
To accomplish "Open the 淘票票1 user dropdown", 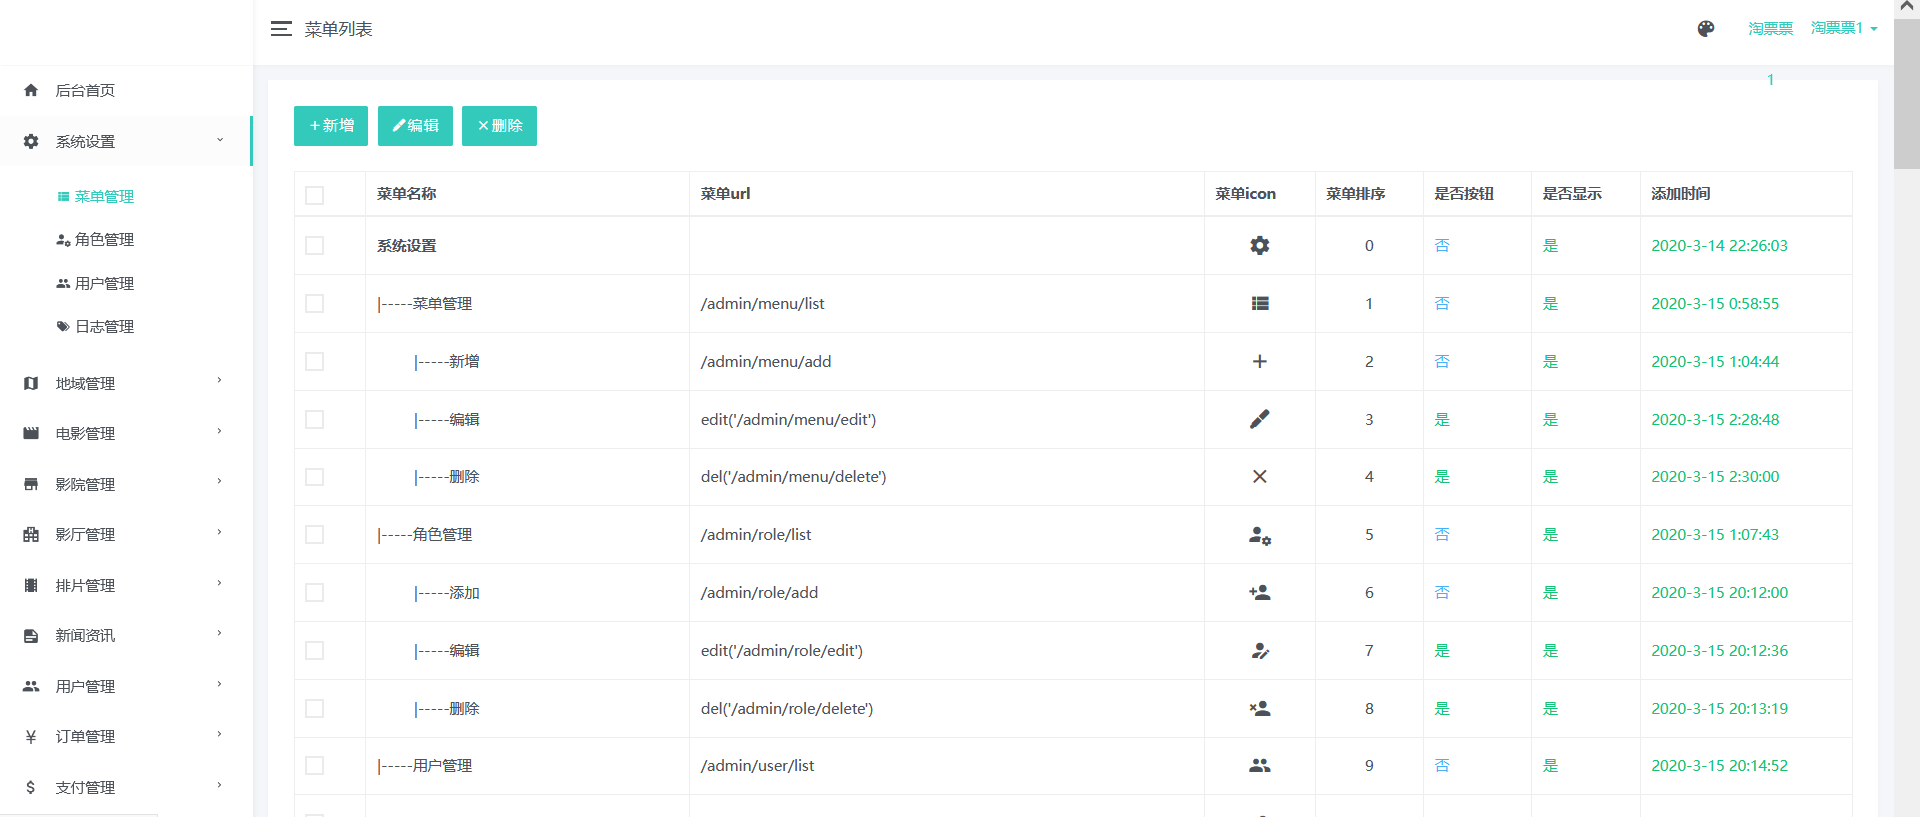I will pos(1843,28).
